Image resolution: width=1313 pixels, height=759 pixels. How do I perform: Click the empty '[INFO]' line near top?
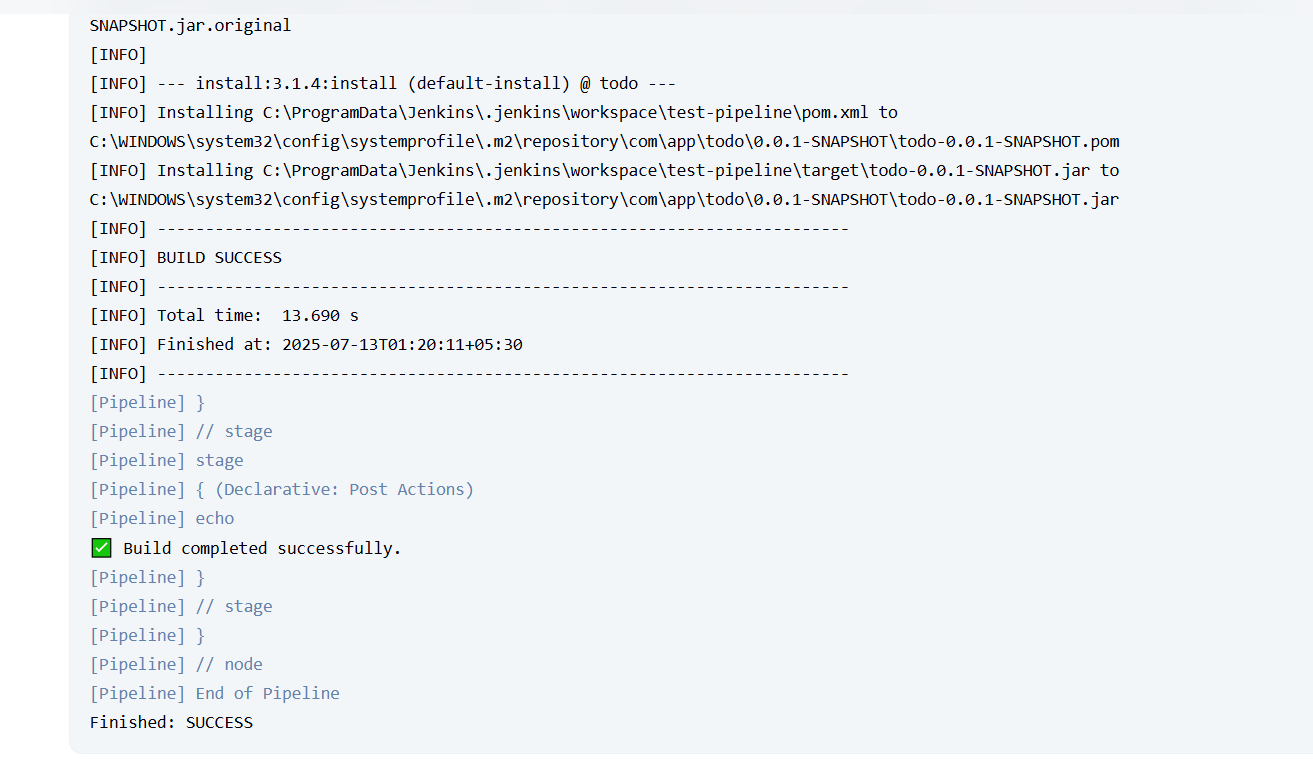[x=118, y=54]
